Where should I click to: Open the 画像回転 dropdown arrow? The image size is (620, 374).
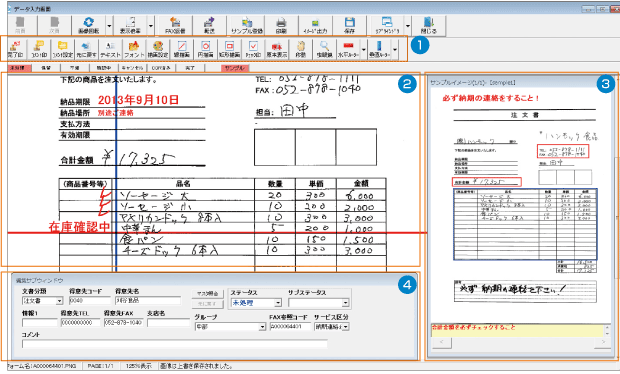(x=110, y=26)
